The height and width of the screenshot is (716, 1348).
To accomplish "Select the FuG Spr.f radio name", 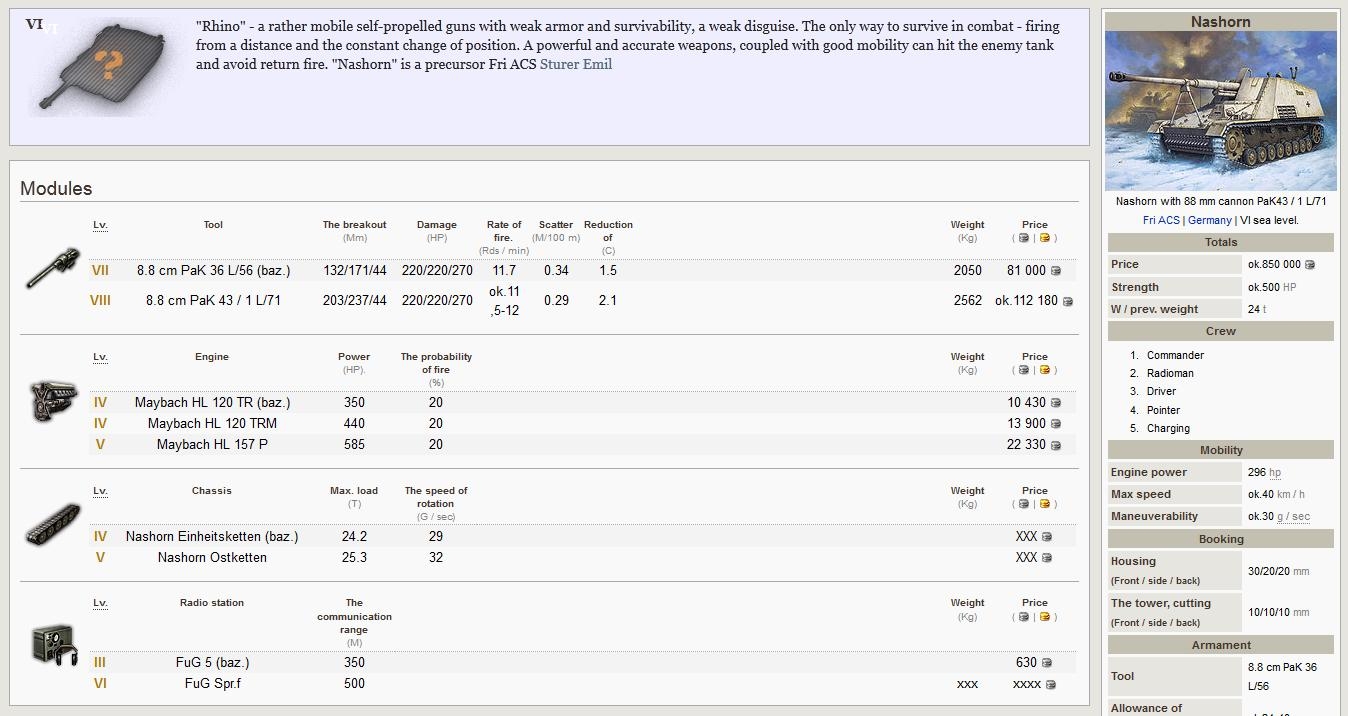I will [212, 684].
